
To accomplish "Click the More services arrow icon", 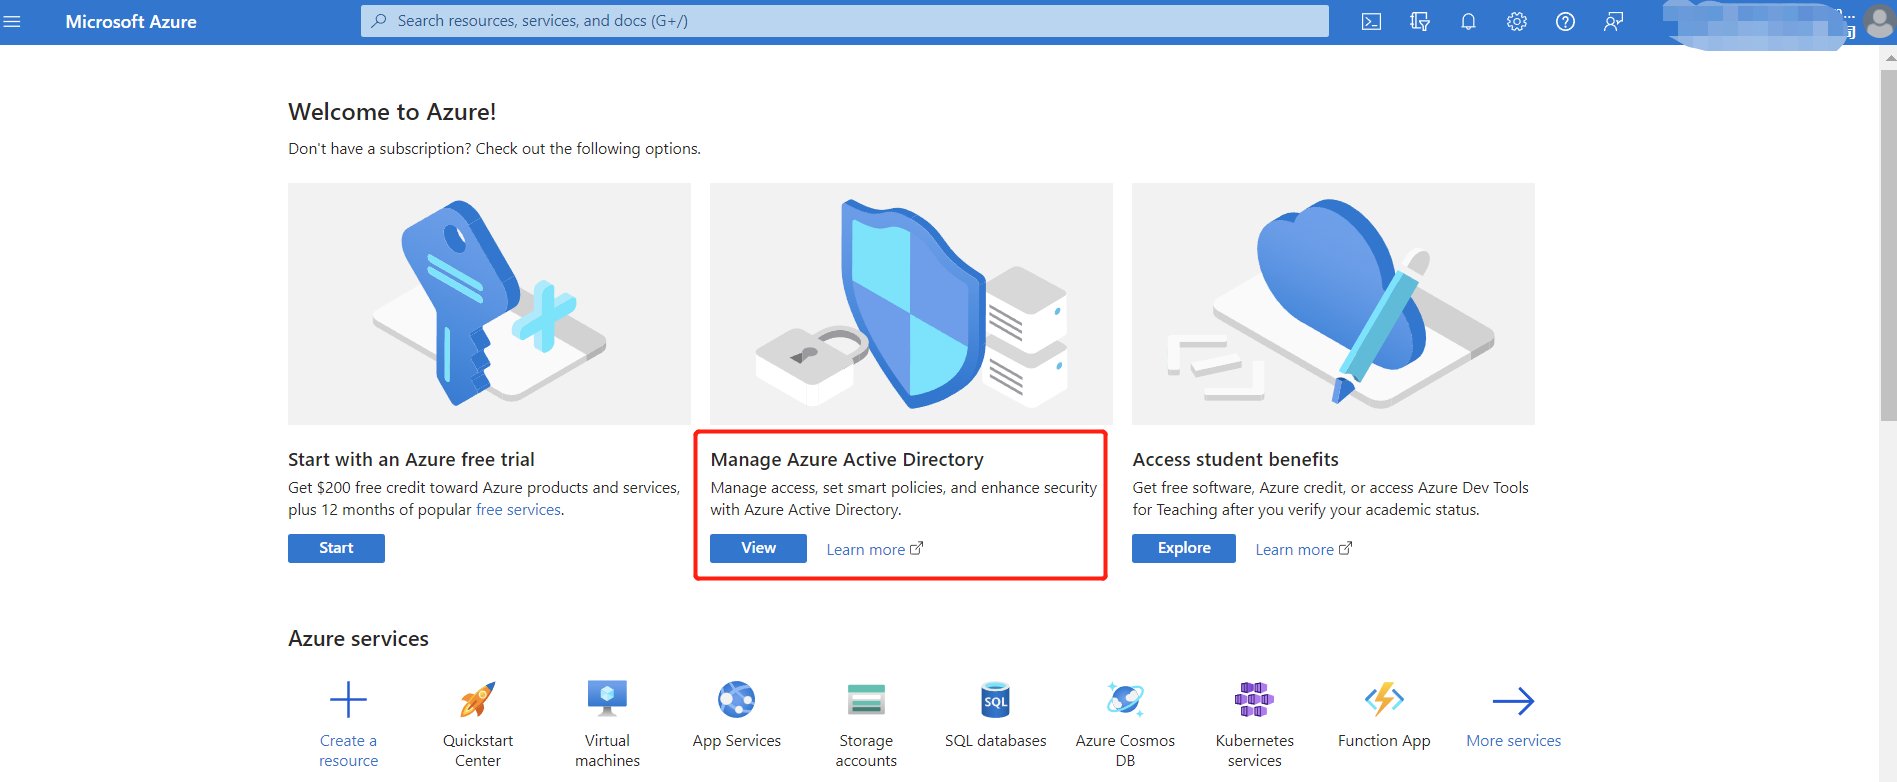I will [x=1513, y=701].
